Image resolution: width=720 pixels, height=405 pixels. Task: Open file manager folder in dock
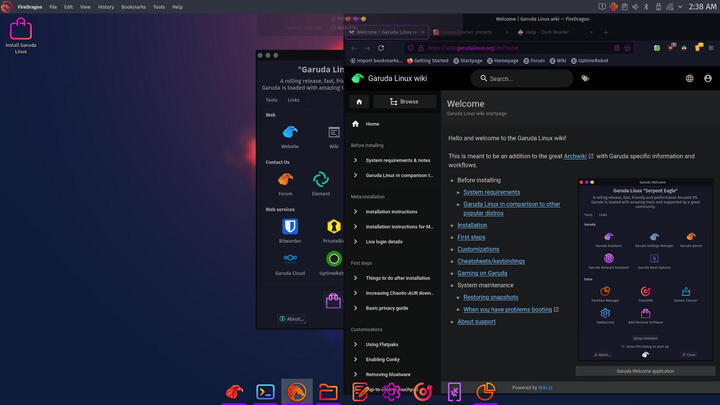(328, 392)
